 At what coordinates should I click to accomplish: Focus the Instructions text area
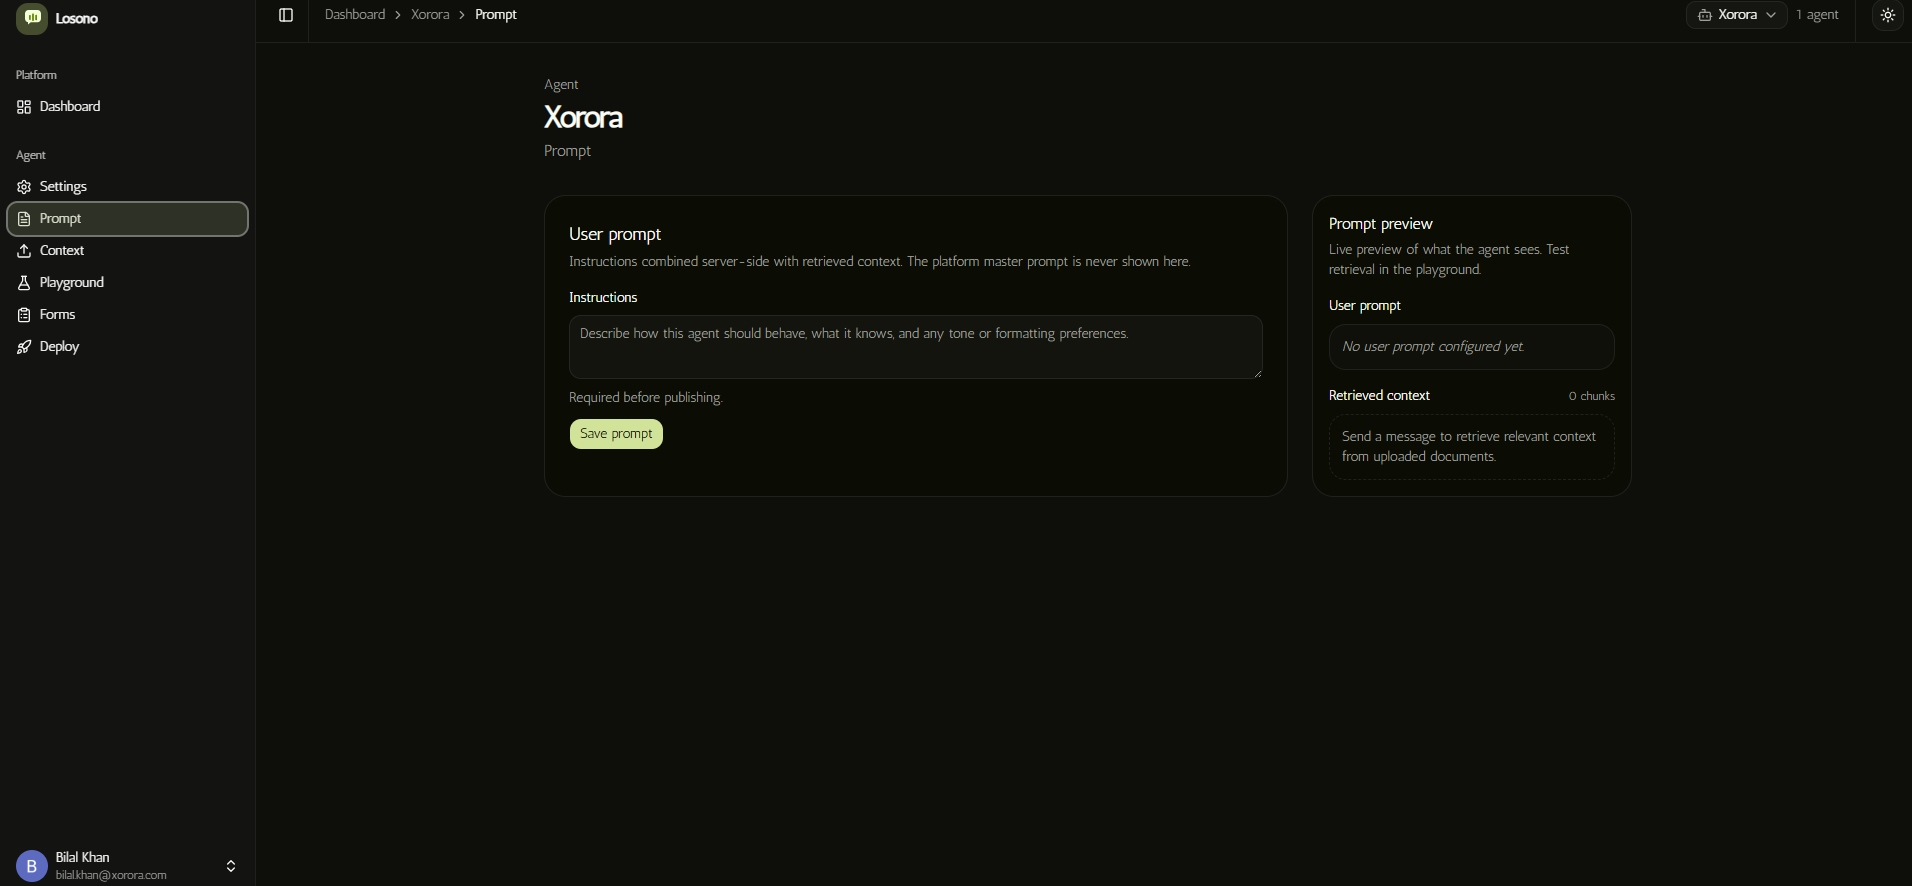(916, 347)
